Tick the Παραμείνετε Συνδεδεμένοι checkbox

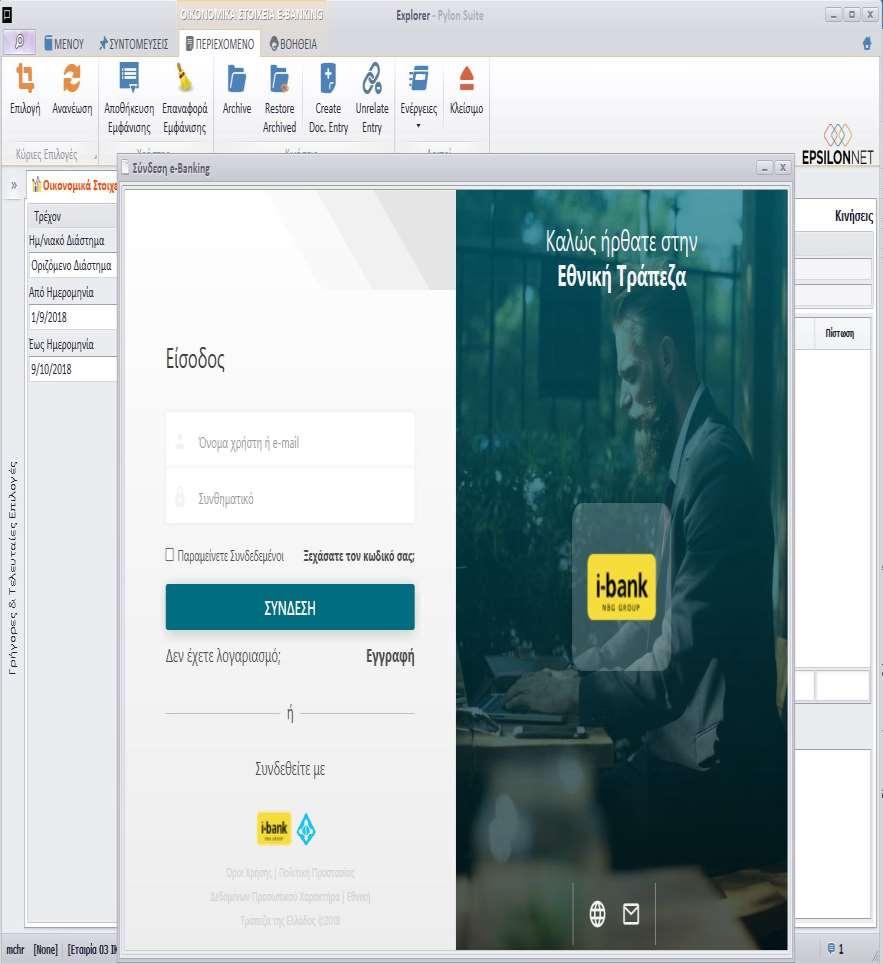[x=170, y=555]
